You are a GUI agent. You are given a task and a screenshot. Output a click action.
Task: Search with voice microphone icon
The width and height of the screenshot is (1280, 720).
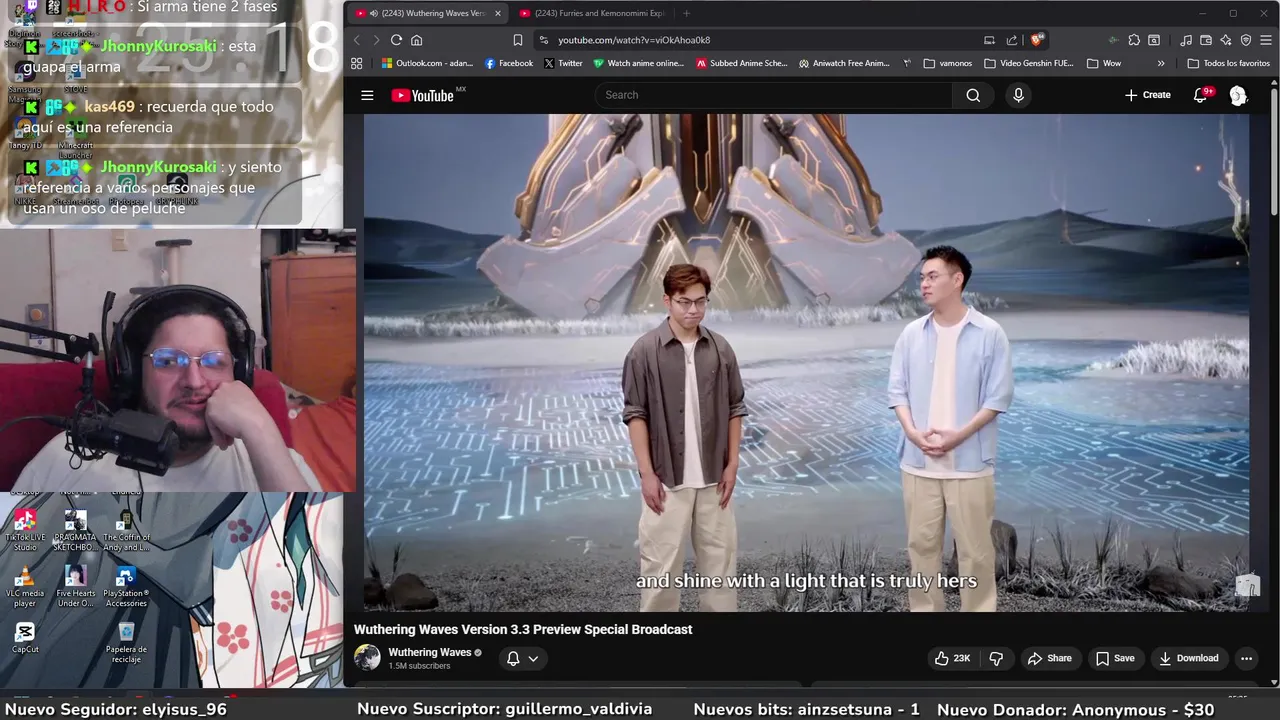pyautogui.click(x=1018, y=95)
